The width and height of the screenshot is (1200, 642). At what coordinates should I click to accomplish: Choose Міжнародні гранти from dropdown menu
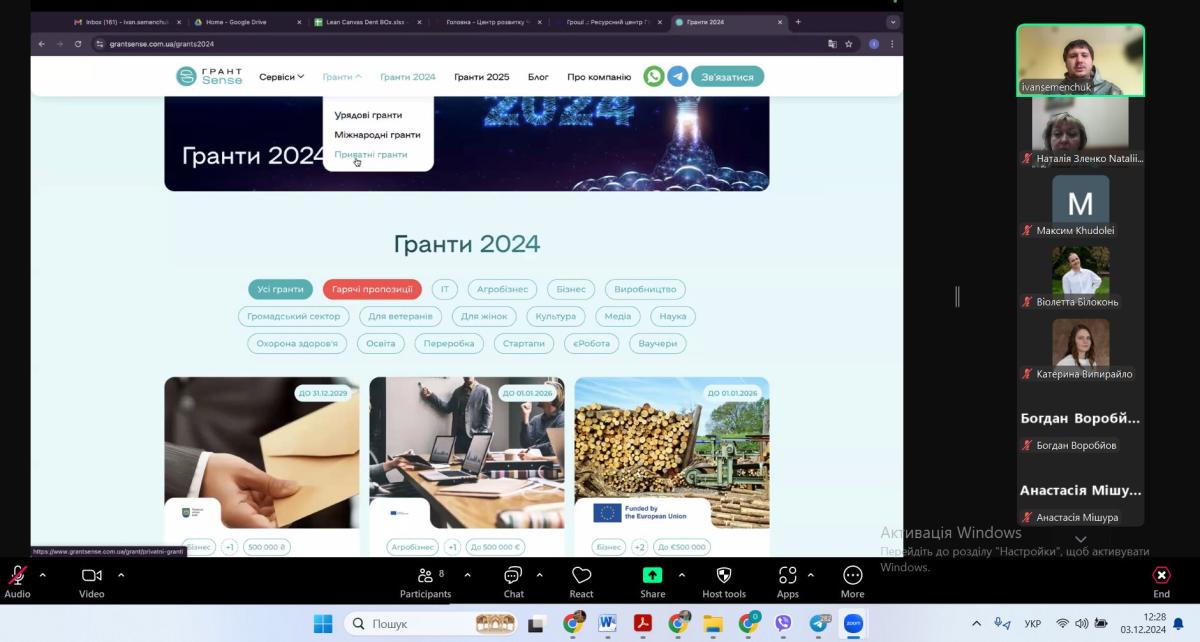tap(377, 135)
